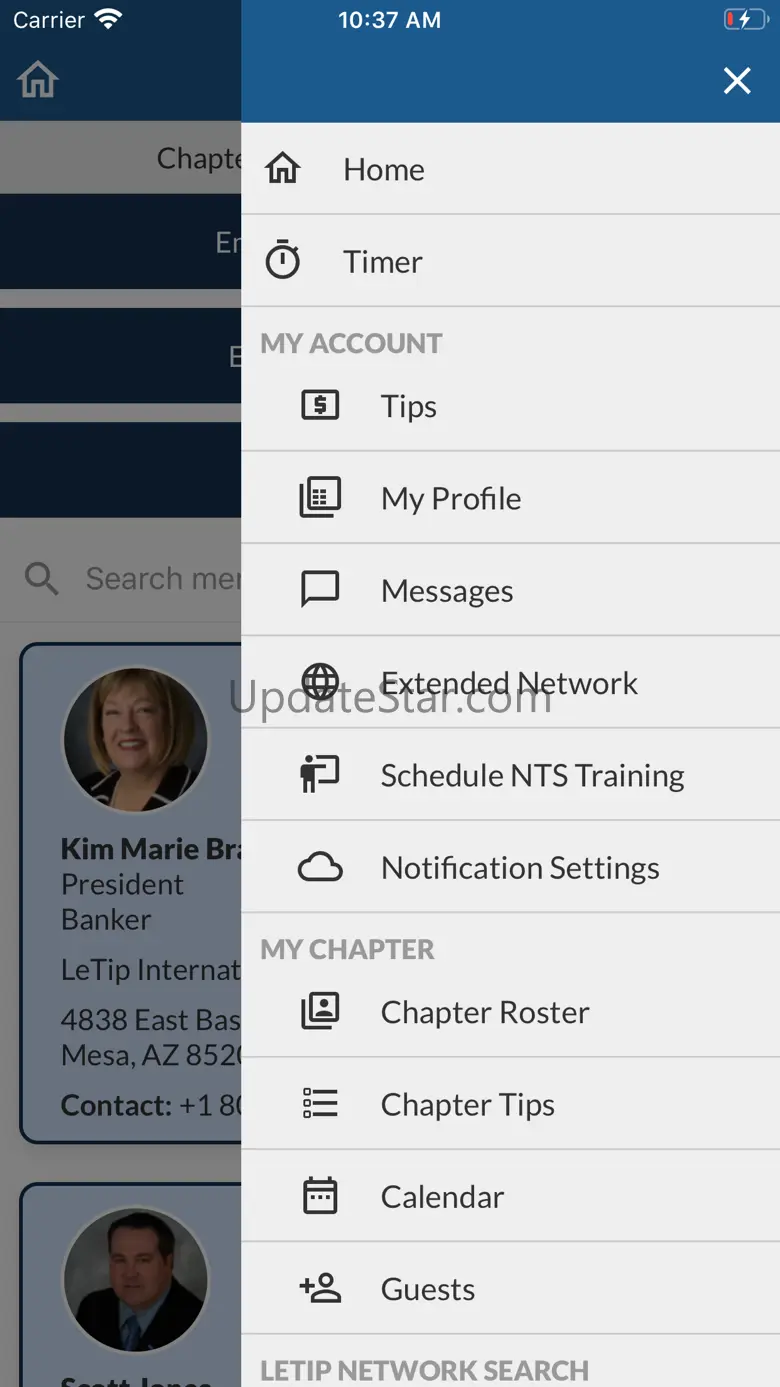Select the Chapter Roster menu entry
780x1387 pixels.
point(485,1012)
